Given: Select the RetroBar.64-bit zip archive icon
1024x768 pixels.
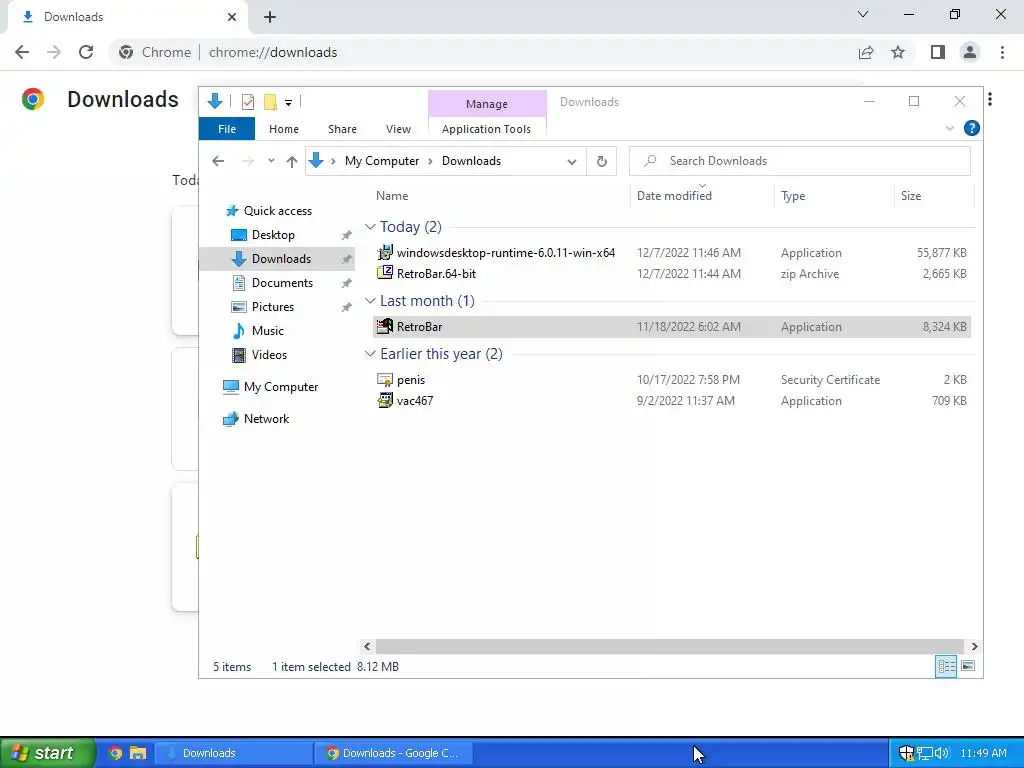Looking at the screenshot, I should click(385, 273).
